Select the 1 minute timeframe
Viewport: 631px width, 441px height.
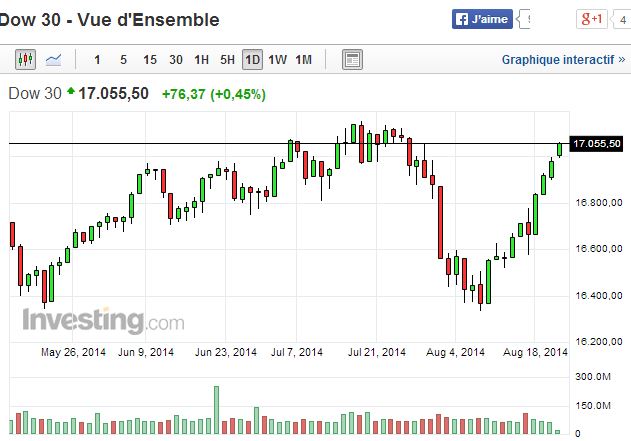97,60
